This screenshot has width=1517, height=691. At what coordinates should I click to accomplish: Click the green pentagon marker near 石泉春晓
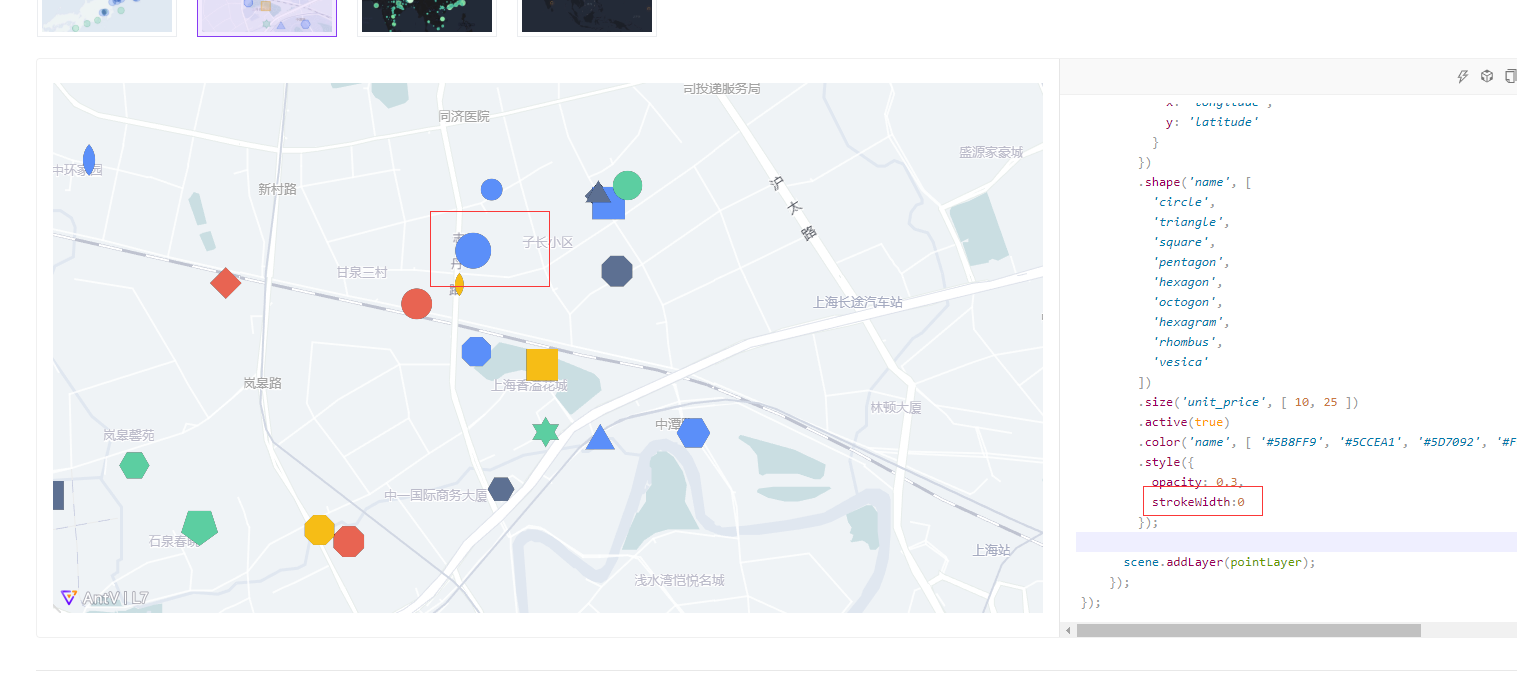(199, 529)
